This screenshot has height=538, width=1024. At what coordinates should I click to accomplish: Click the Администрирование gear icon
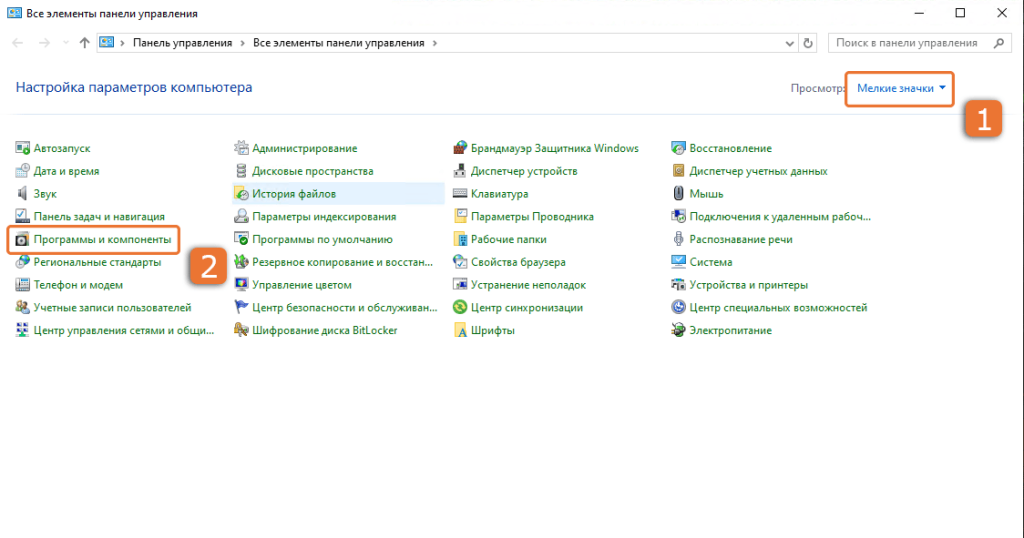[241, 148]
